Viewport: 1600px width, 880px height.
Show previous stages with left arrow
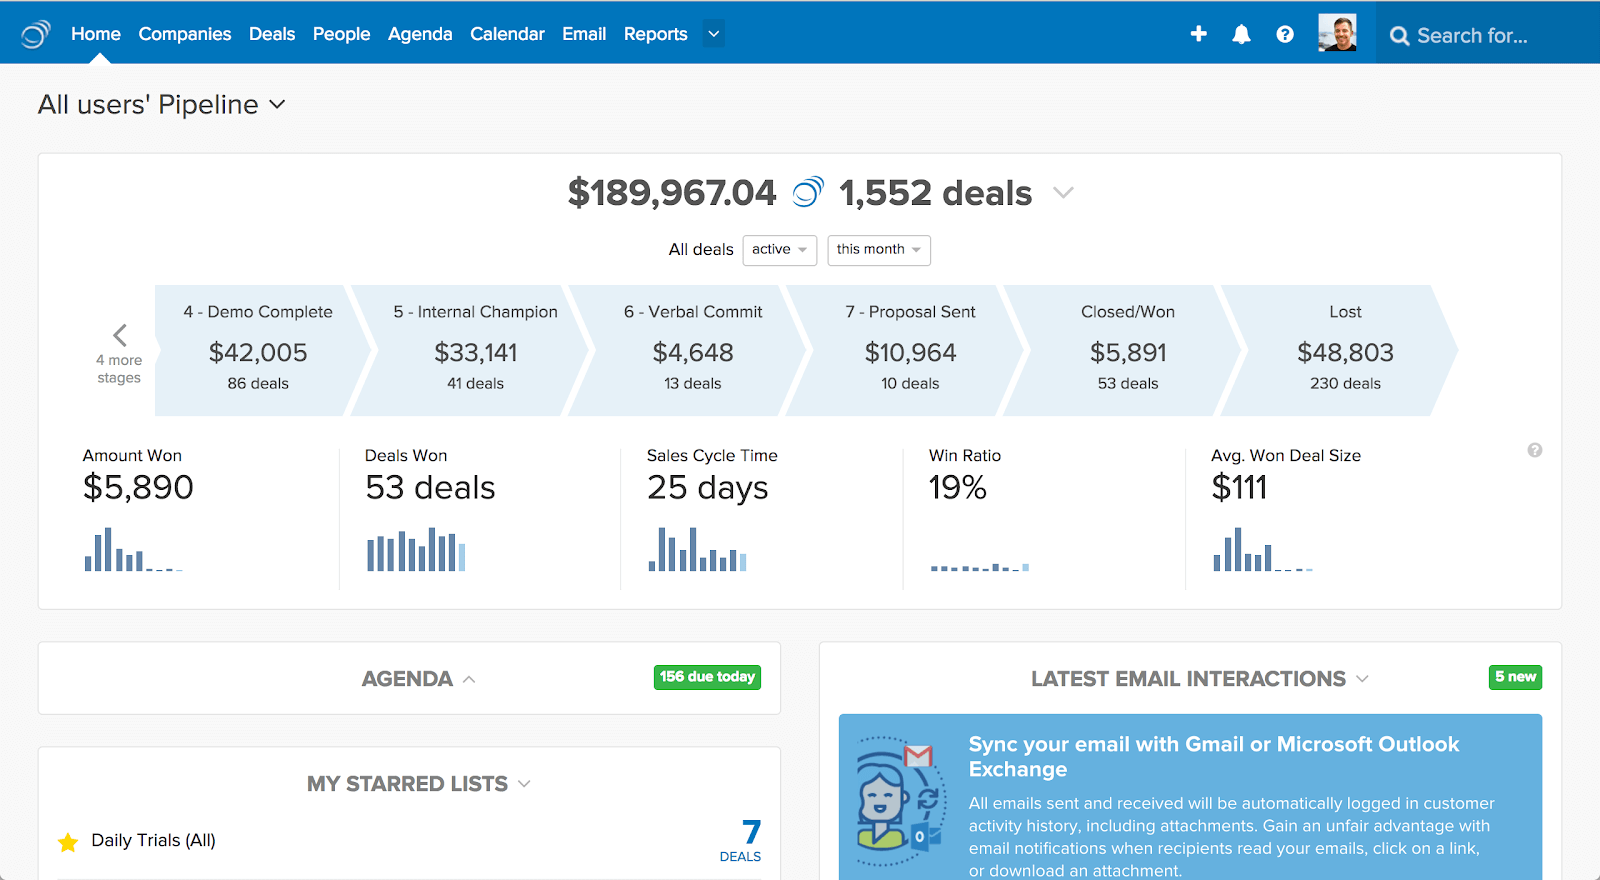tap(120, 336)
